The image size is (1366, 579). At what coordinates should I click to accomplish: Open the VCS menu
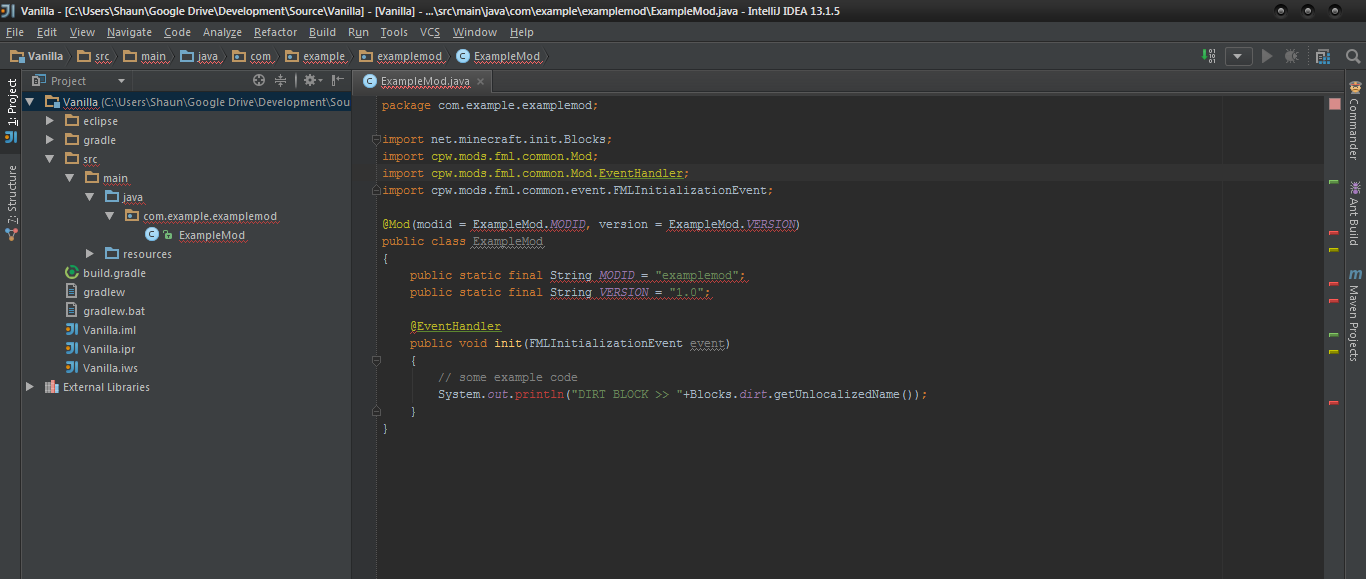tap(430, 32)
